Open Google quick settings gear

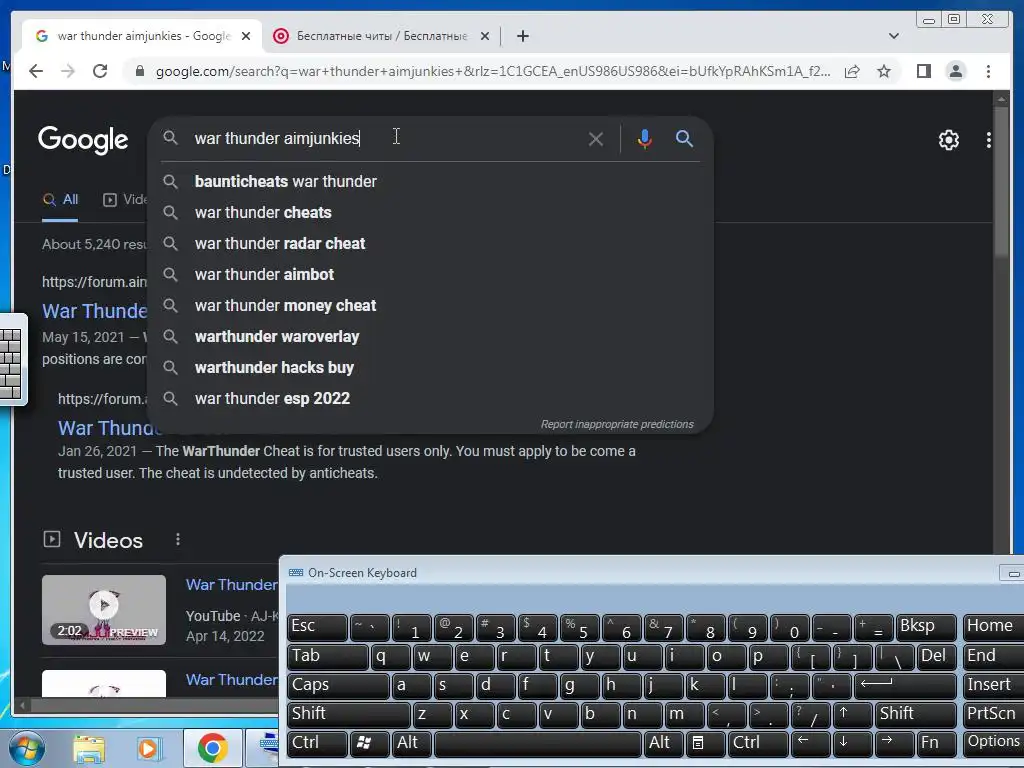(x=948, y=140)
